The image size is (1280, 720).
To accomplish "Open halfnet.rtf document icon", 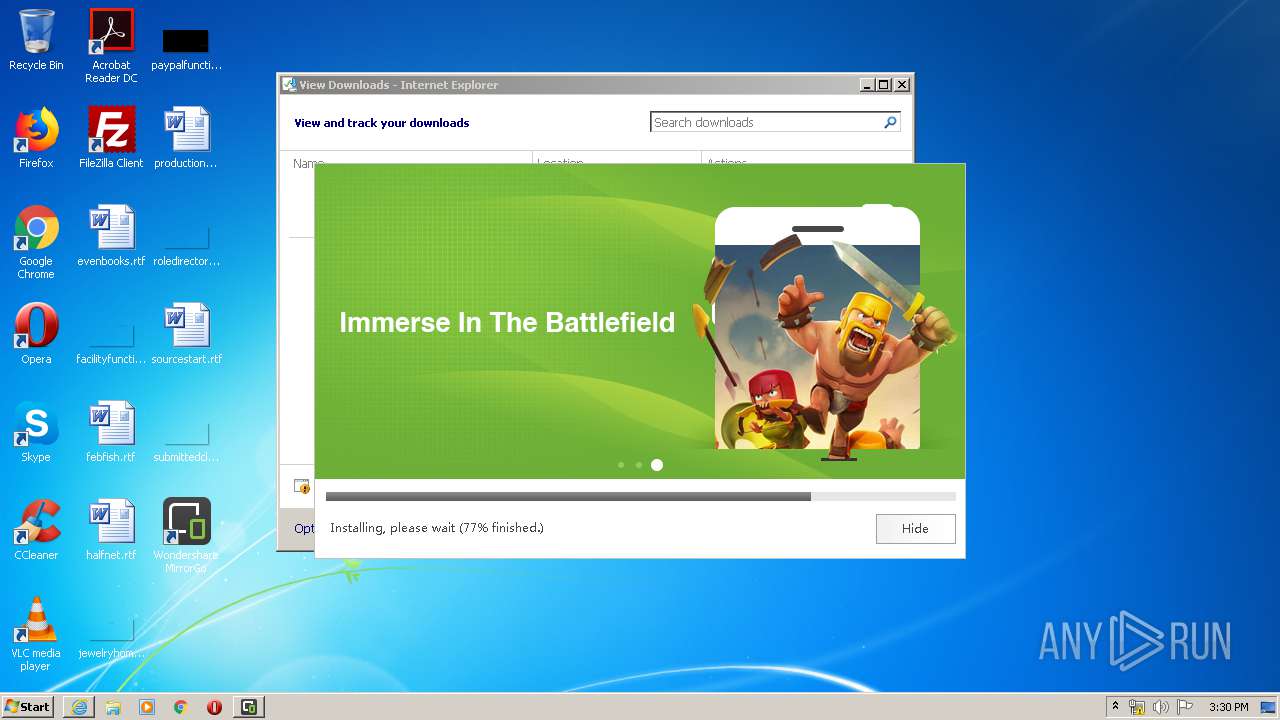I will coord(111,530).
